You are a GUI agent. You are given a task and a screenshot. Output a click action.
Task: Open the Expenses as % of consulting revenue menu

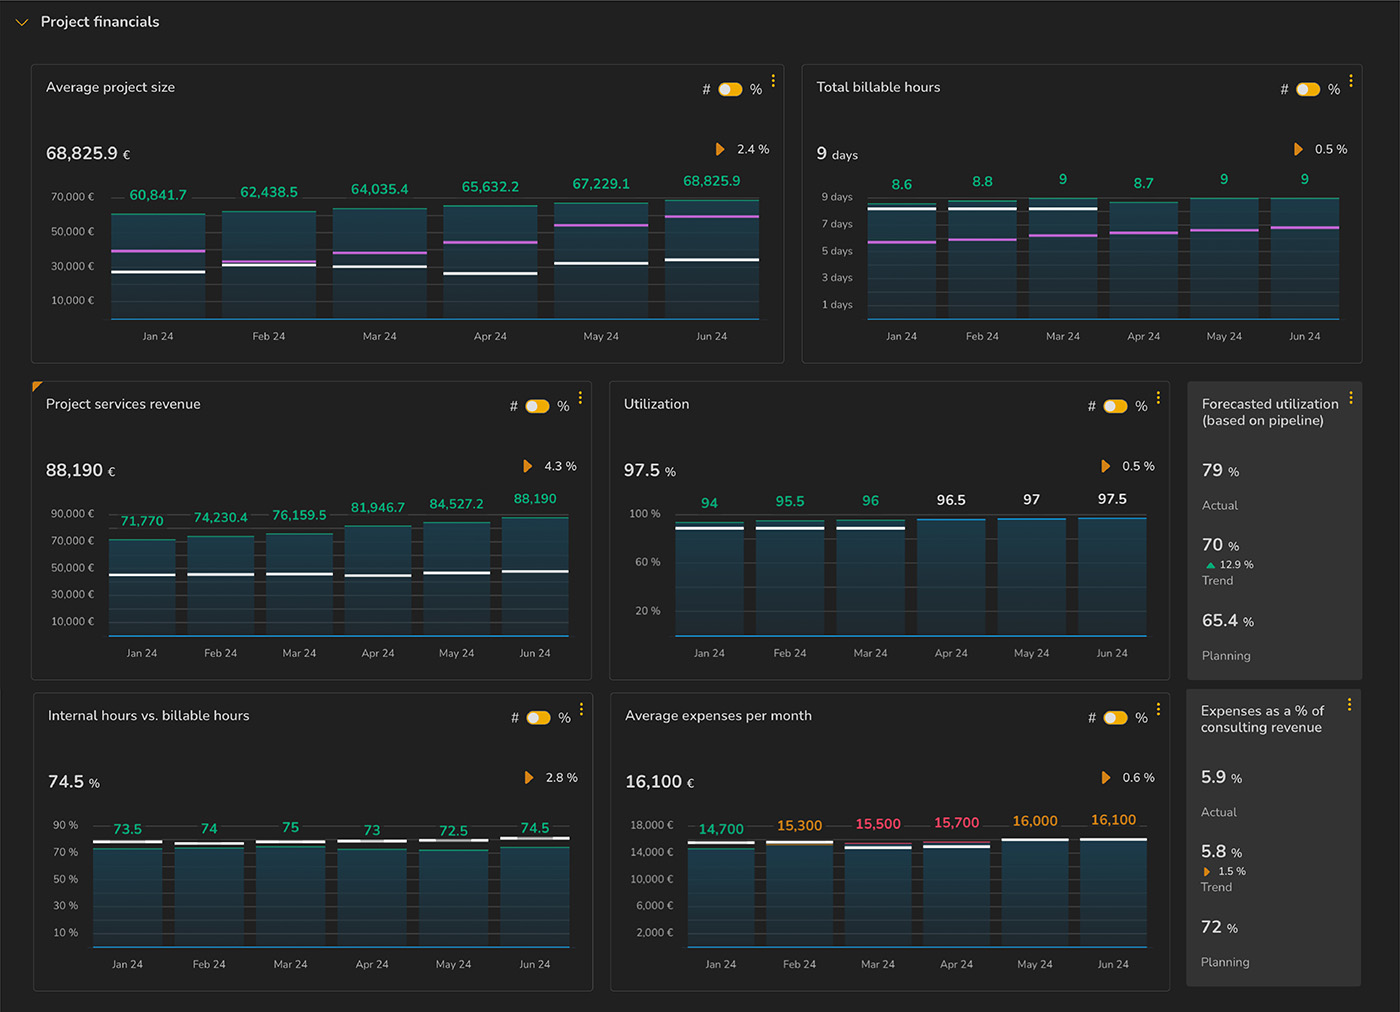(1350, 703)
